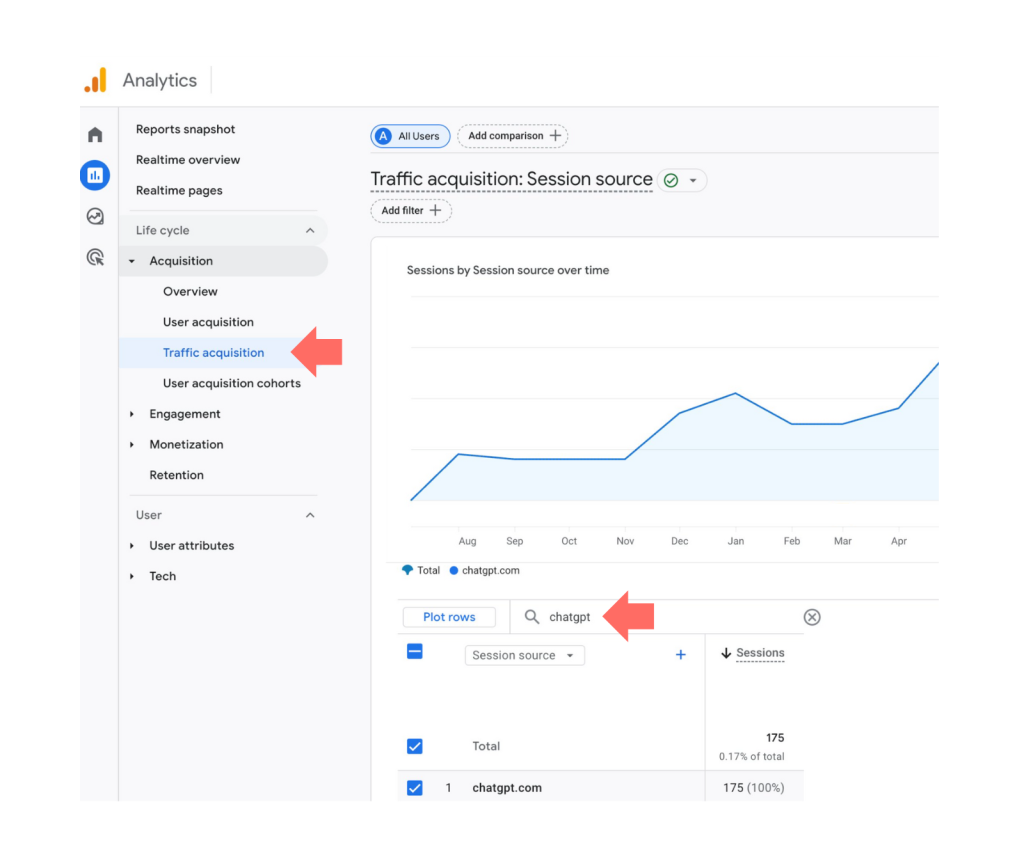Screen dimensions: 1024x852
Task: Open the Reports icon in left rail
Action: [x=95, y=176]
